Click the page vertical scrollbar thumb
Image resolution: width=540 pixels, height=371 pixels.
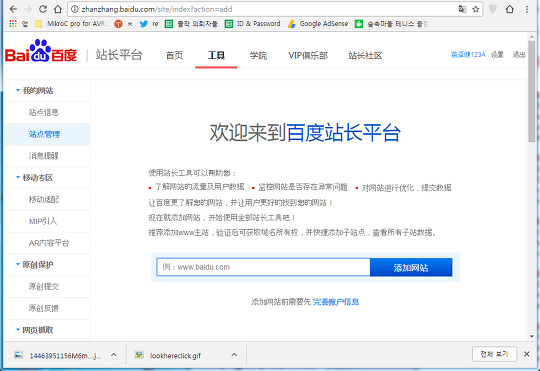point(532,91)
